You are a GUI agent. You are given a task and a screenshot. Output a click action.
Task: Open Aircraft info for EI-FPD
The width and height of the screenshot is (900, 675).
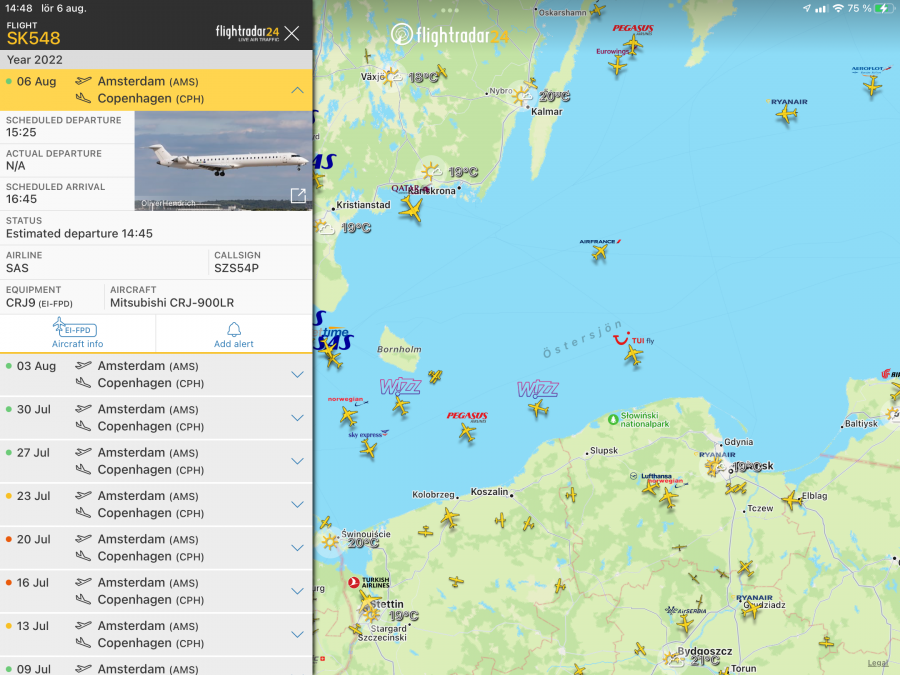[x=77, y=334]
